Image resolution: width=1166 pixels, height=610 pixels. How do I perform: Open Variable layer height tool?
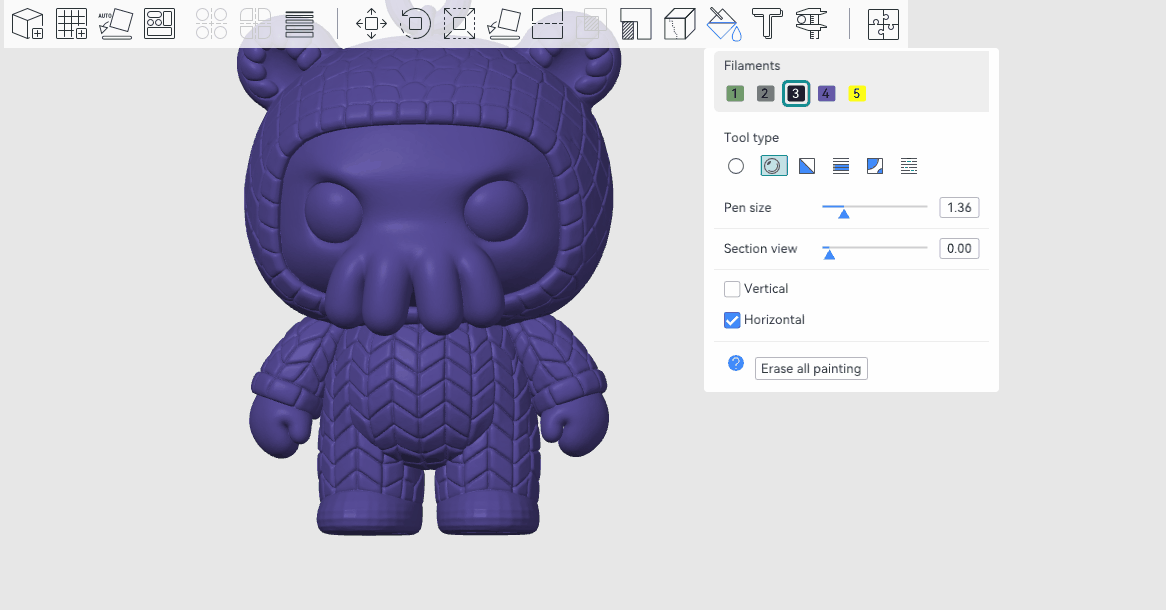[x=300, y=24]
